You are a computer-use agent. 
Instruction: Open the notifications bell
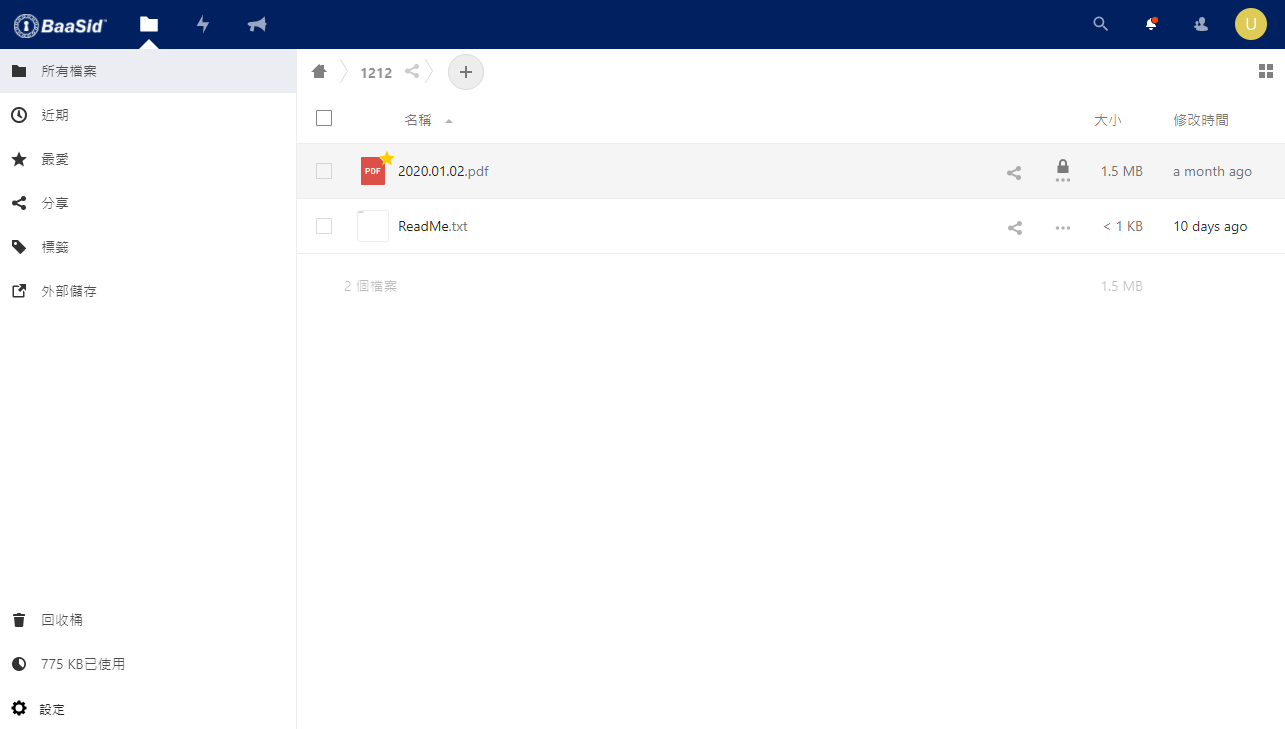pyautogui.click(x=1151, y=24)
